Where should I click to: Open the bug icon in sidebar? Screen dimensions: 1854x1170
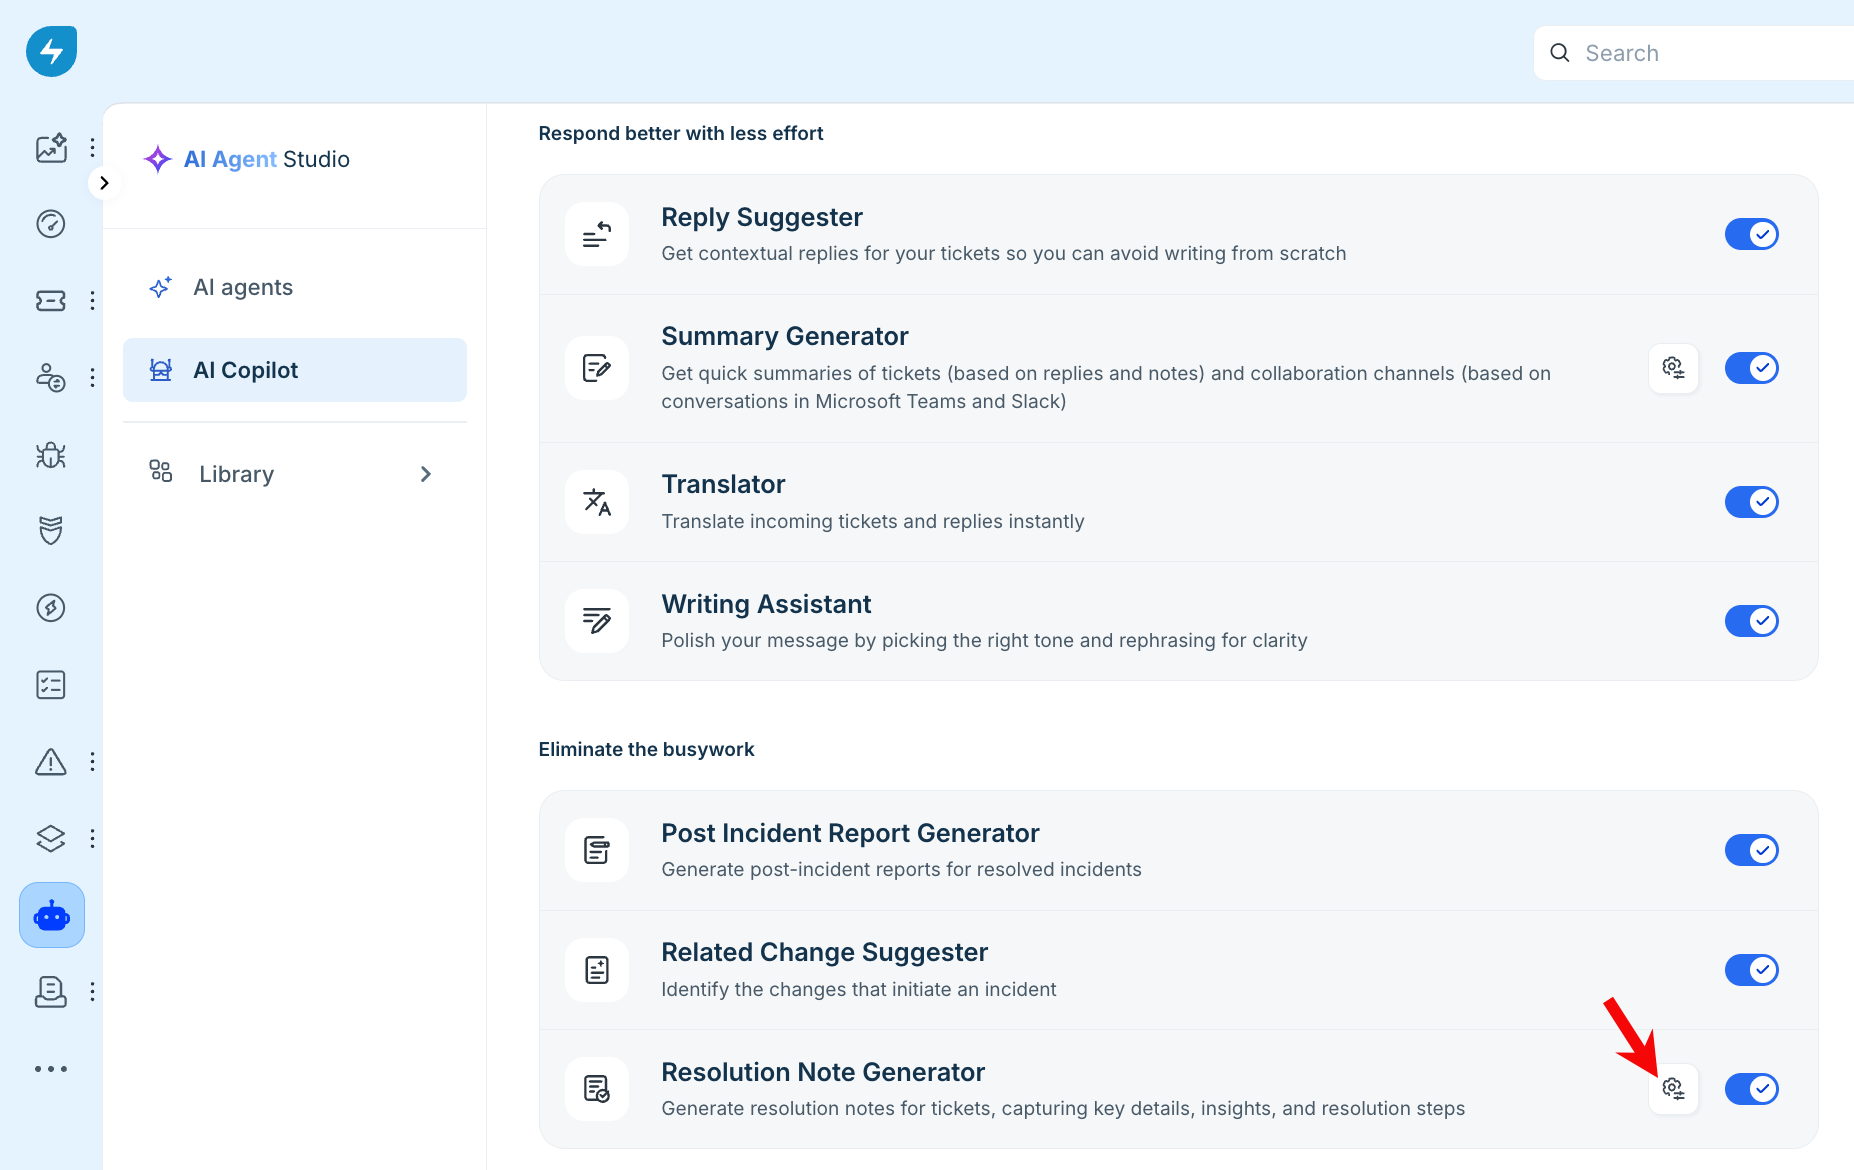pos(51,455)
